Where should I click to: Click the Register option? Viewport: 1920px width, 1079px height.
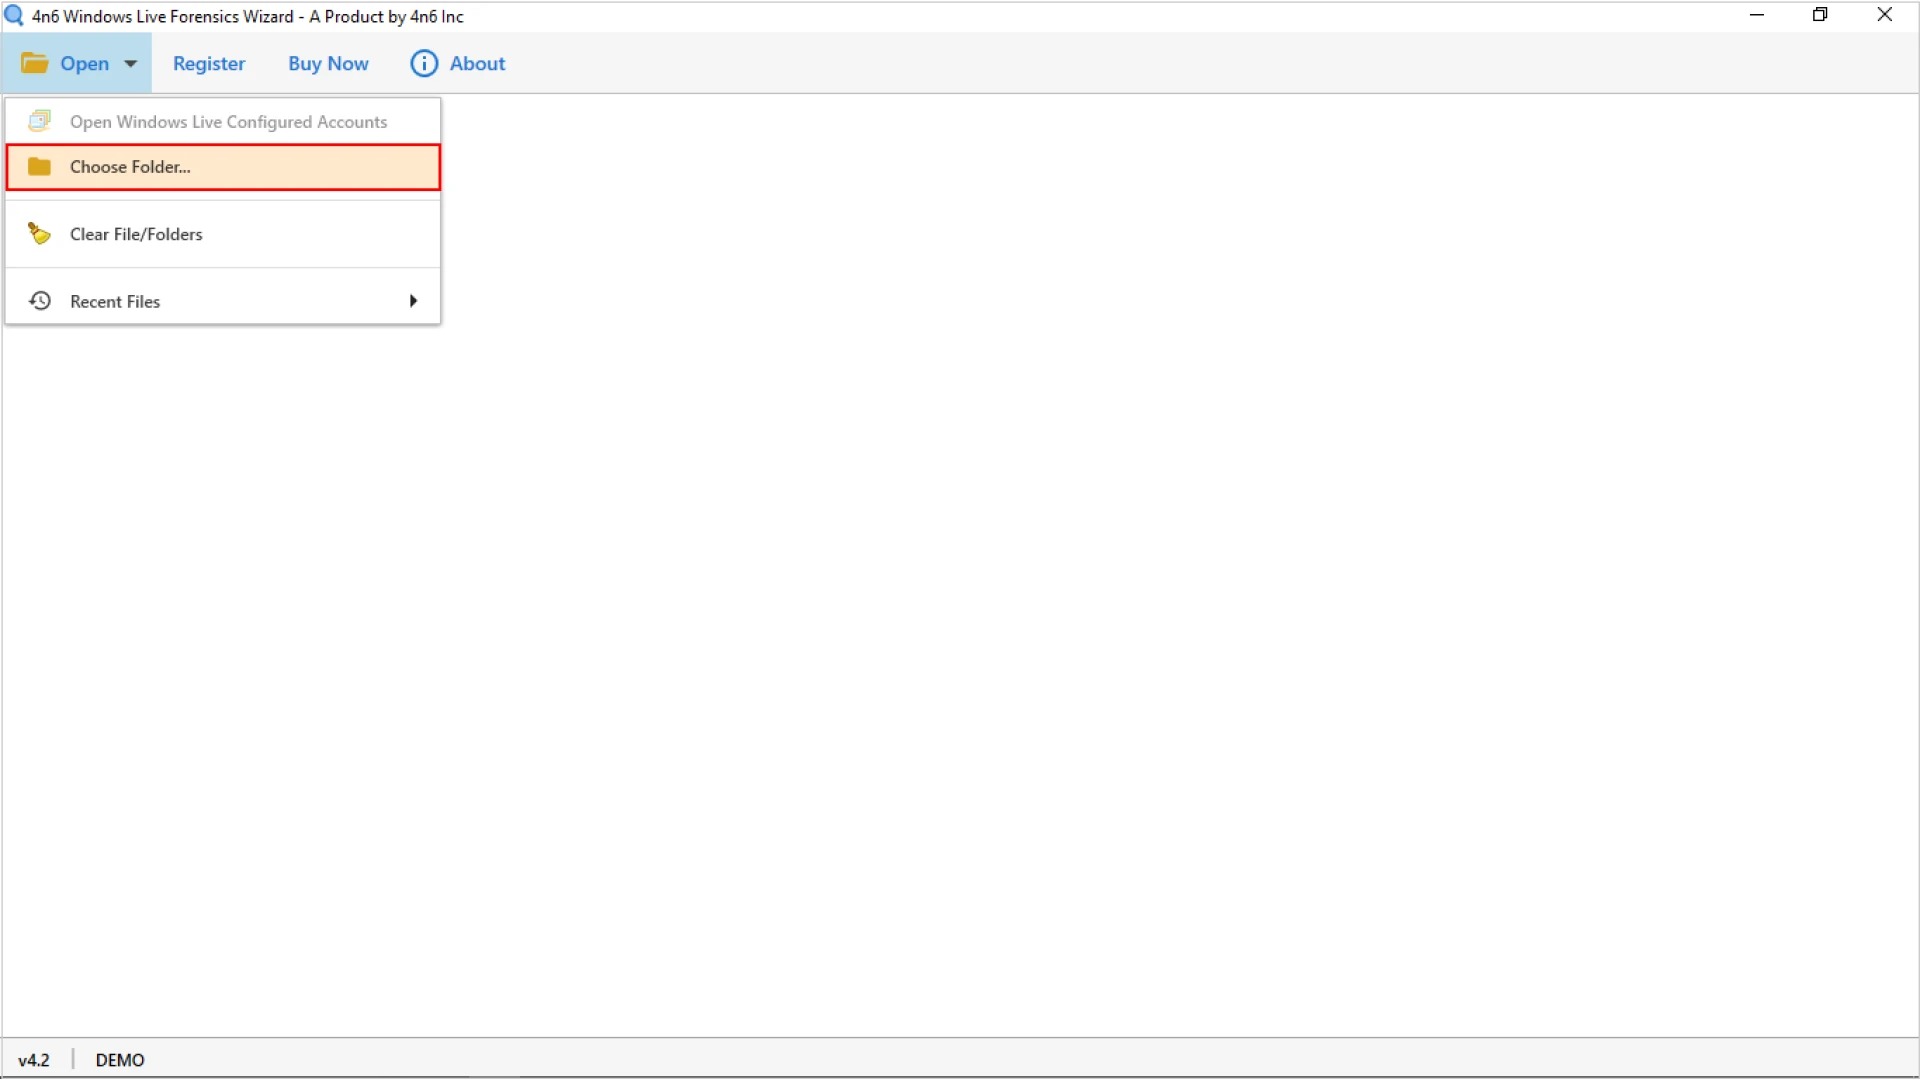pyautogui.click(x=208, y=63)
